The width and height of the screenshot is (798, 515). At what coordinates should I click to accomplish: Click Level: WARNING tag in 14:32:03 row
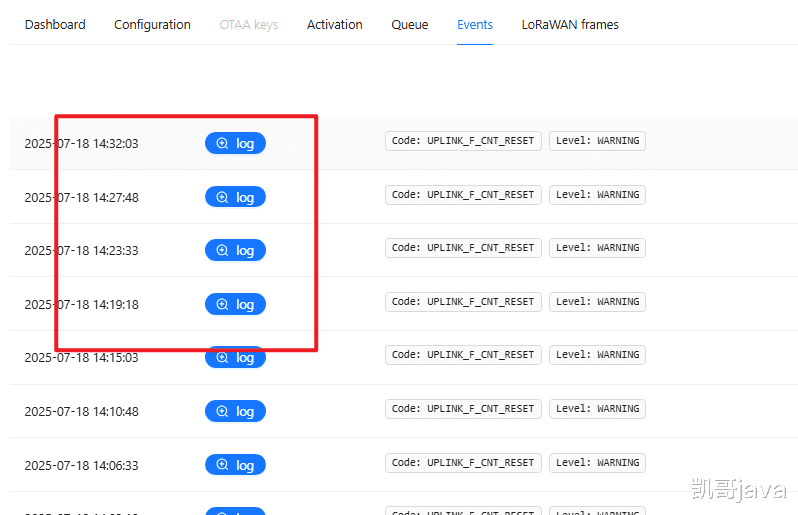597,141
